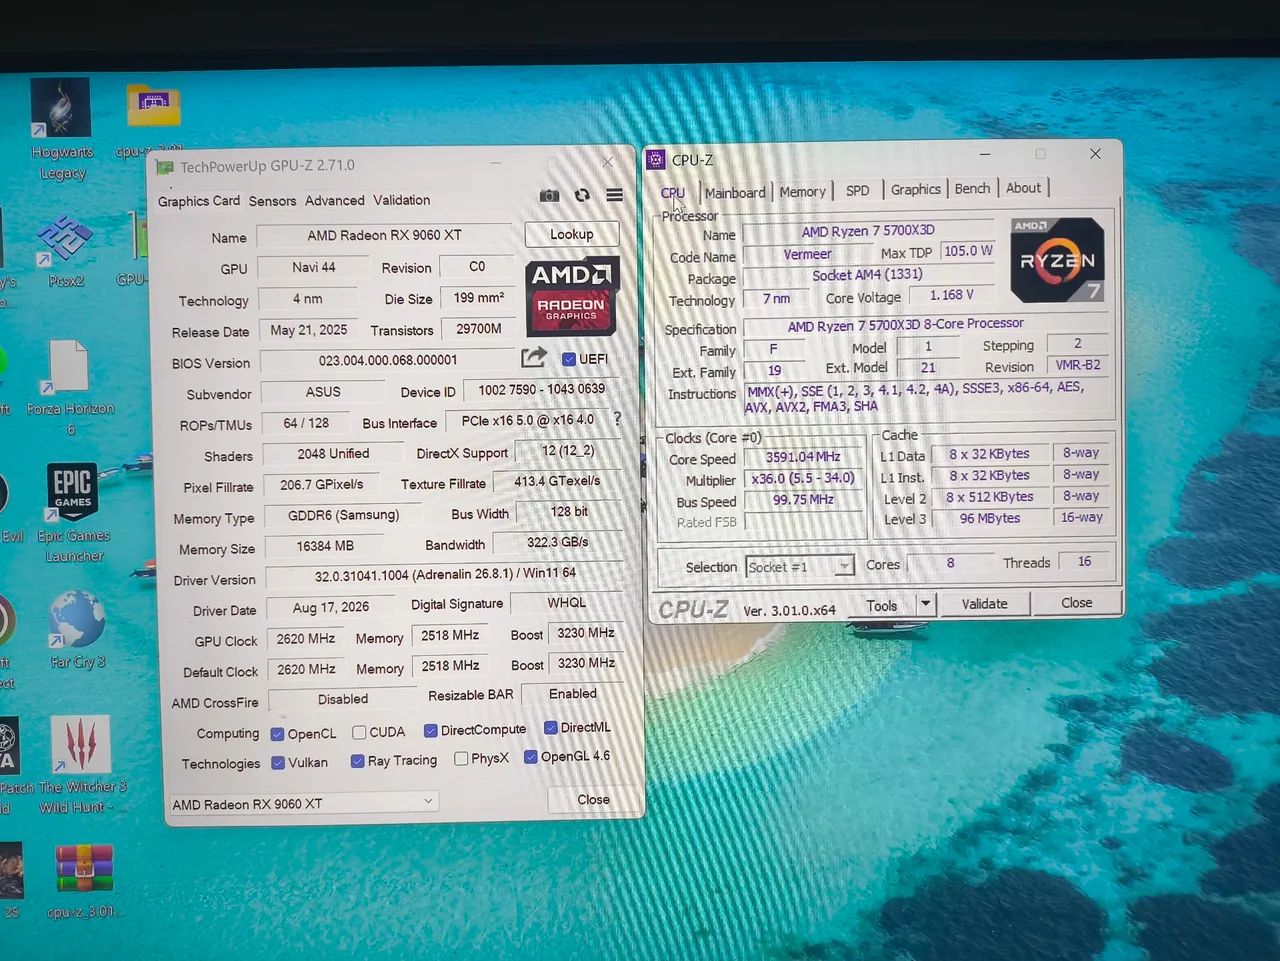The height and width of the screenshot is (961, 1280).
Task: Select the cpu-z 3.01 WinRAR archive
Action: [x=84, y=881]
